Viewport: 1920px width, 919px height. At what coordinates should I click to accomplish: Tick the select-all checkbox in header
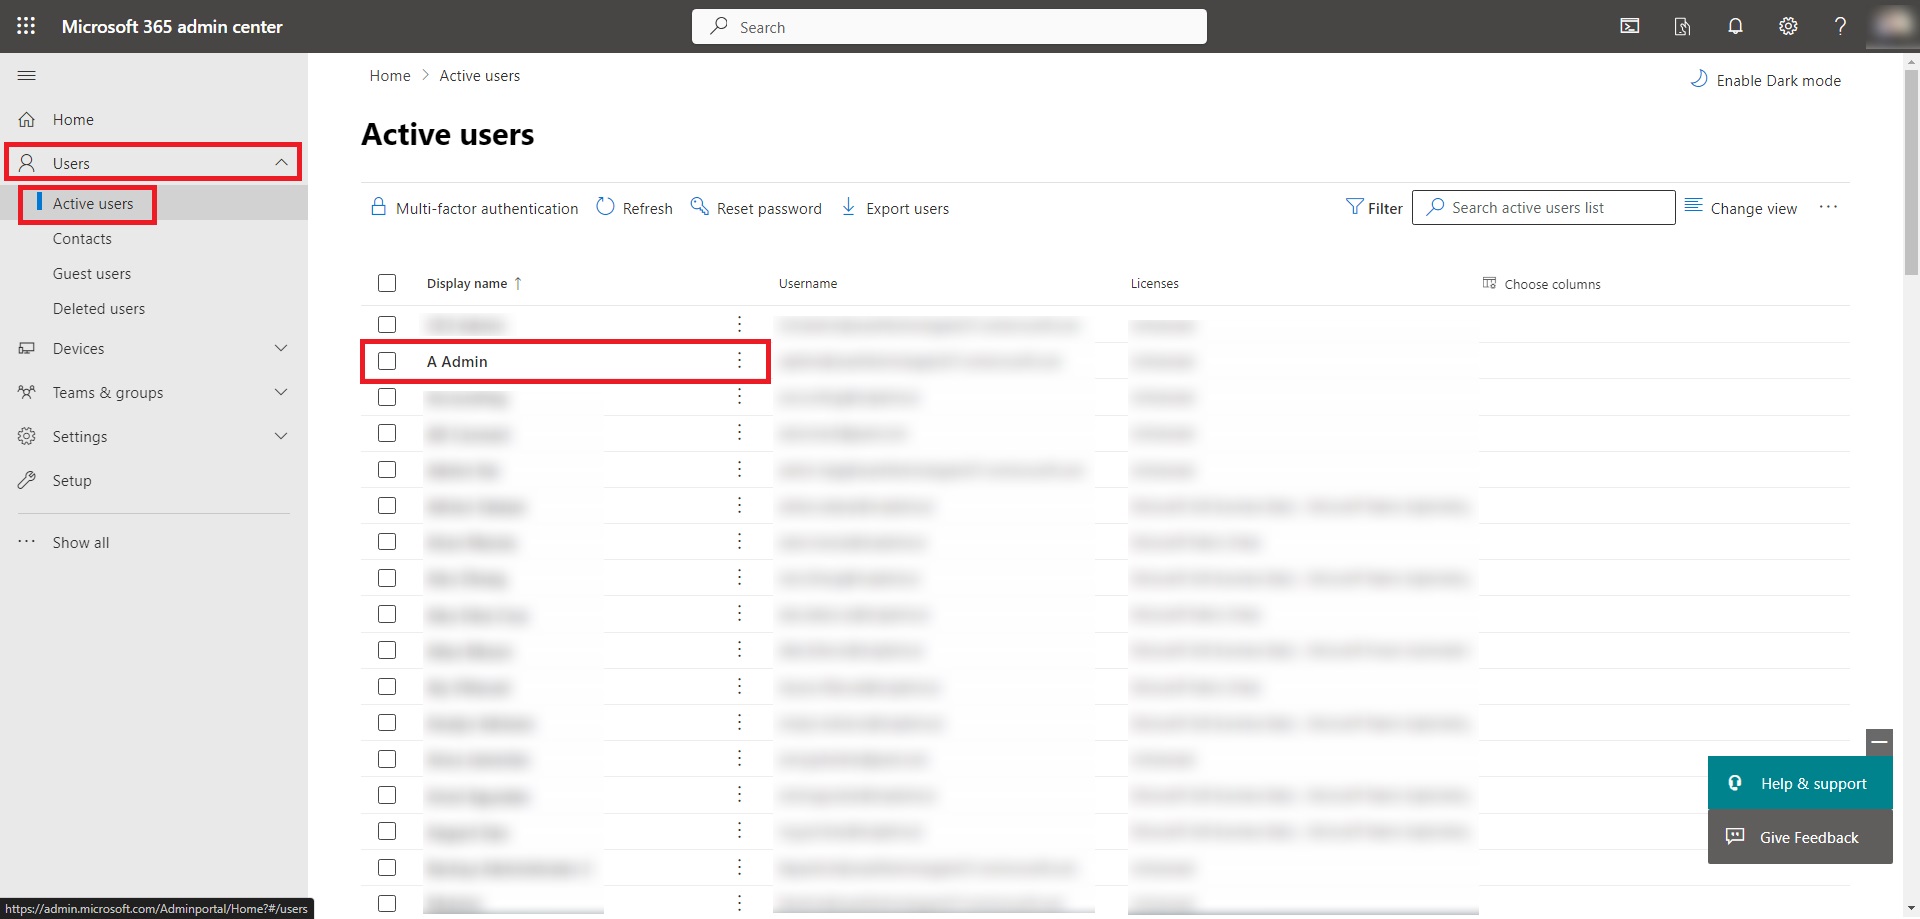(x=387, y=283)
